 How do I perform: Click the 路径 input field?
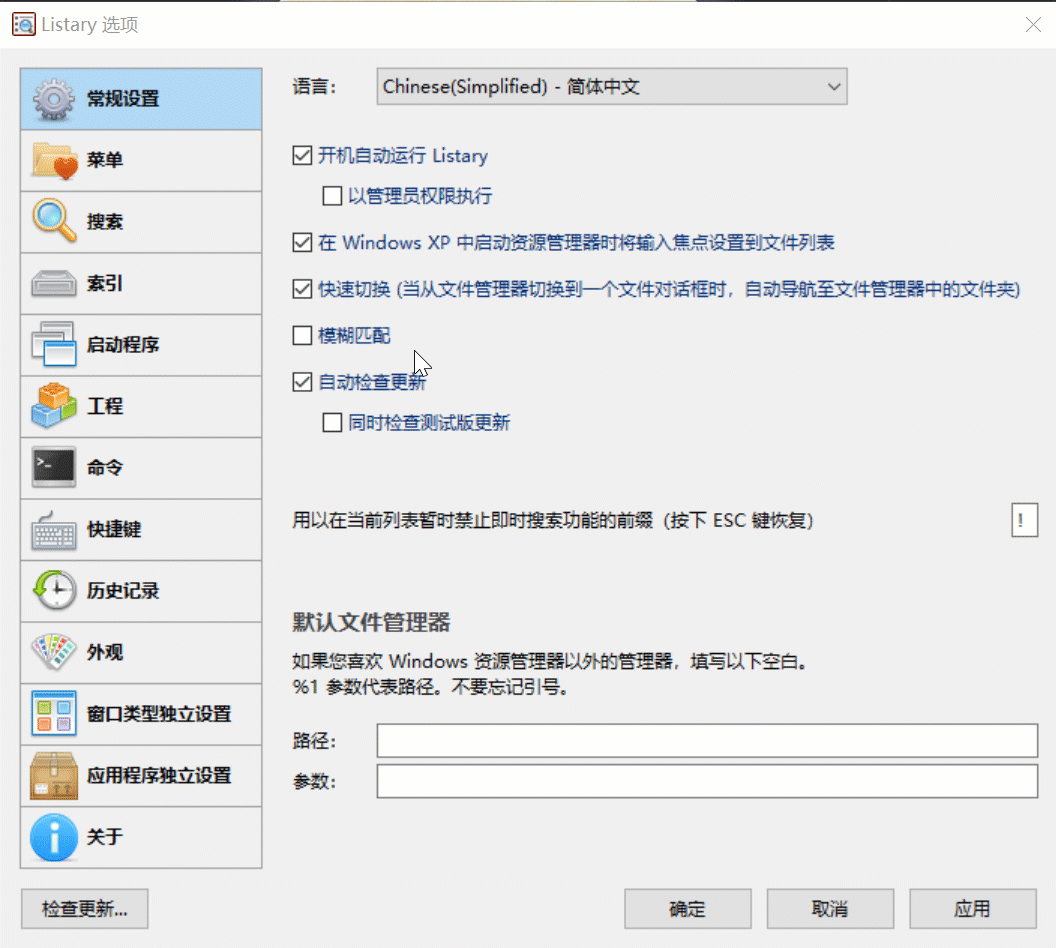(x=707, y=741)
